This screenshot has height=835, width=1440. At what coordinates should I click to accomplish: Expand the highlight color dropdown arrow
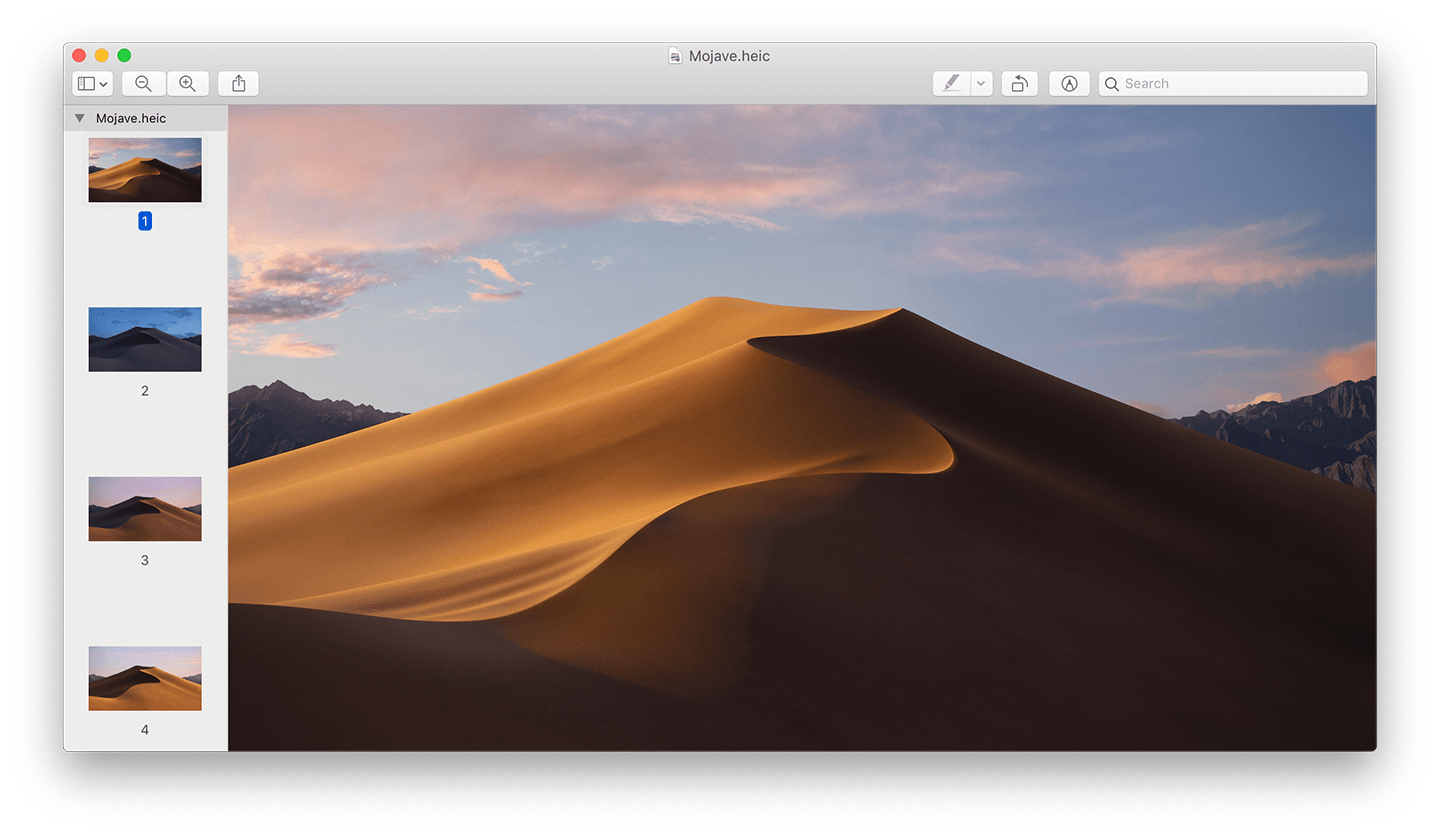pyautogui.click(x=981, y=84)
